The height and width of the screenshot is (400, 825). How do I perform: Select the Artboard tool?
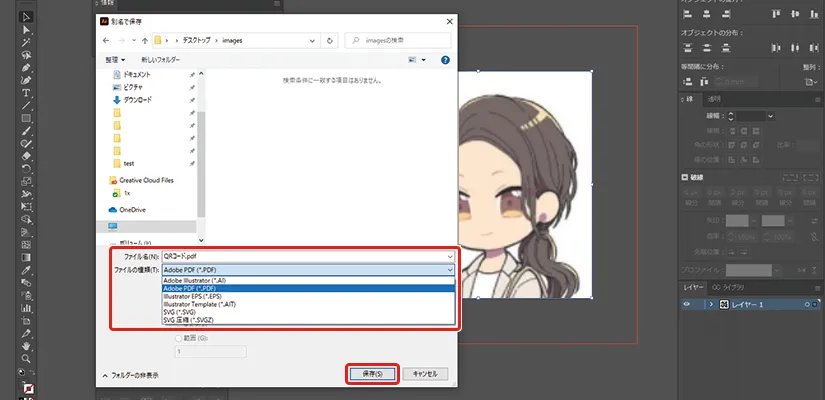click(x=26, y=321)
